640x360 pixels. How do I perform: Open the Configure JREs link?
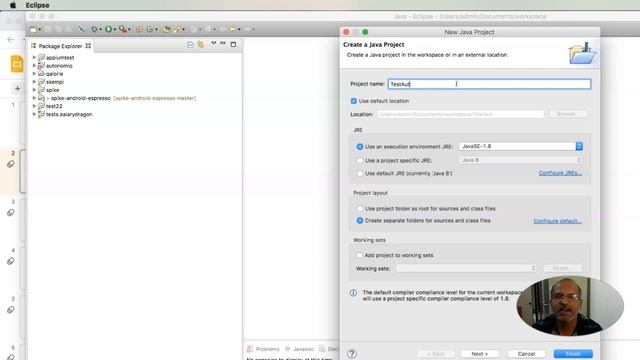[560, 173]
